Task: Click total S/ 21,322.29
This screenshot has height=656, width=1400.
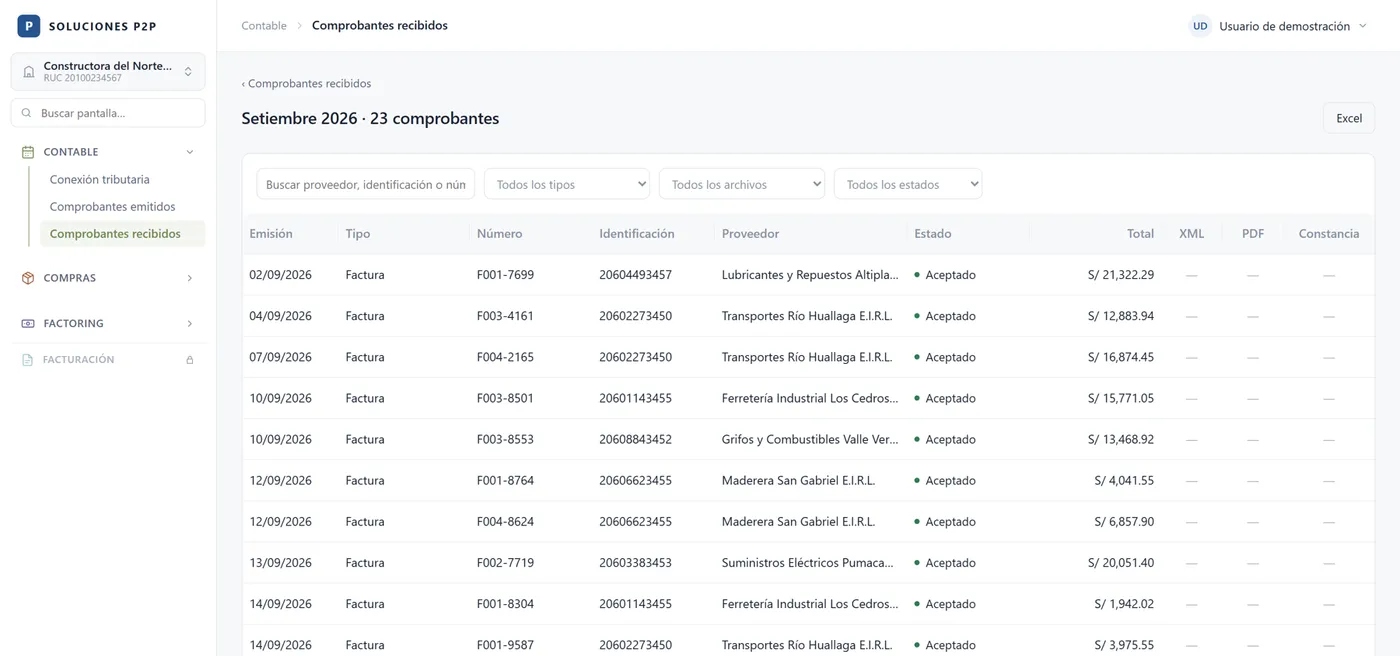Action: (1121, 275)
